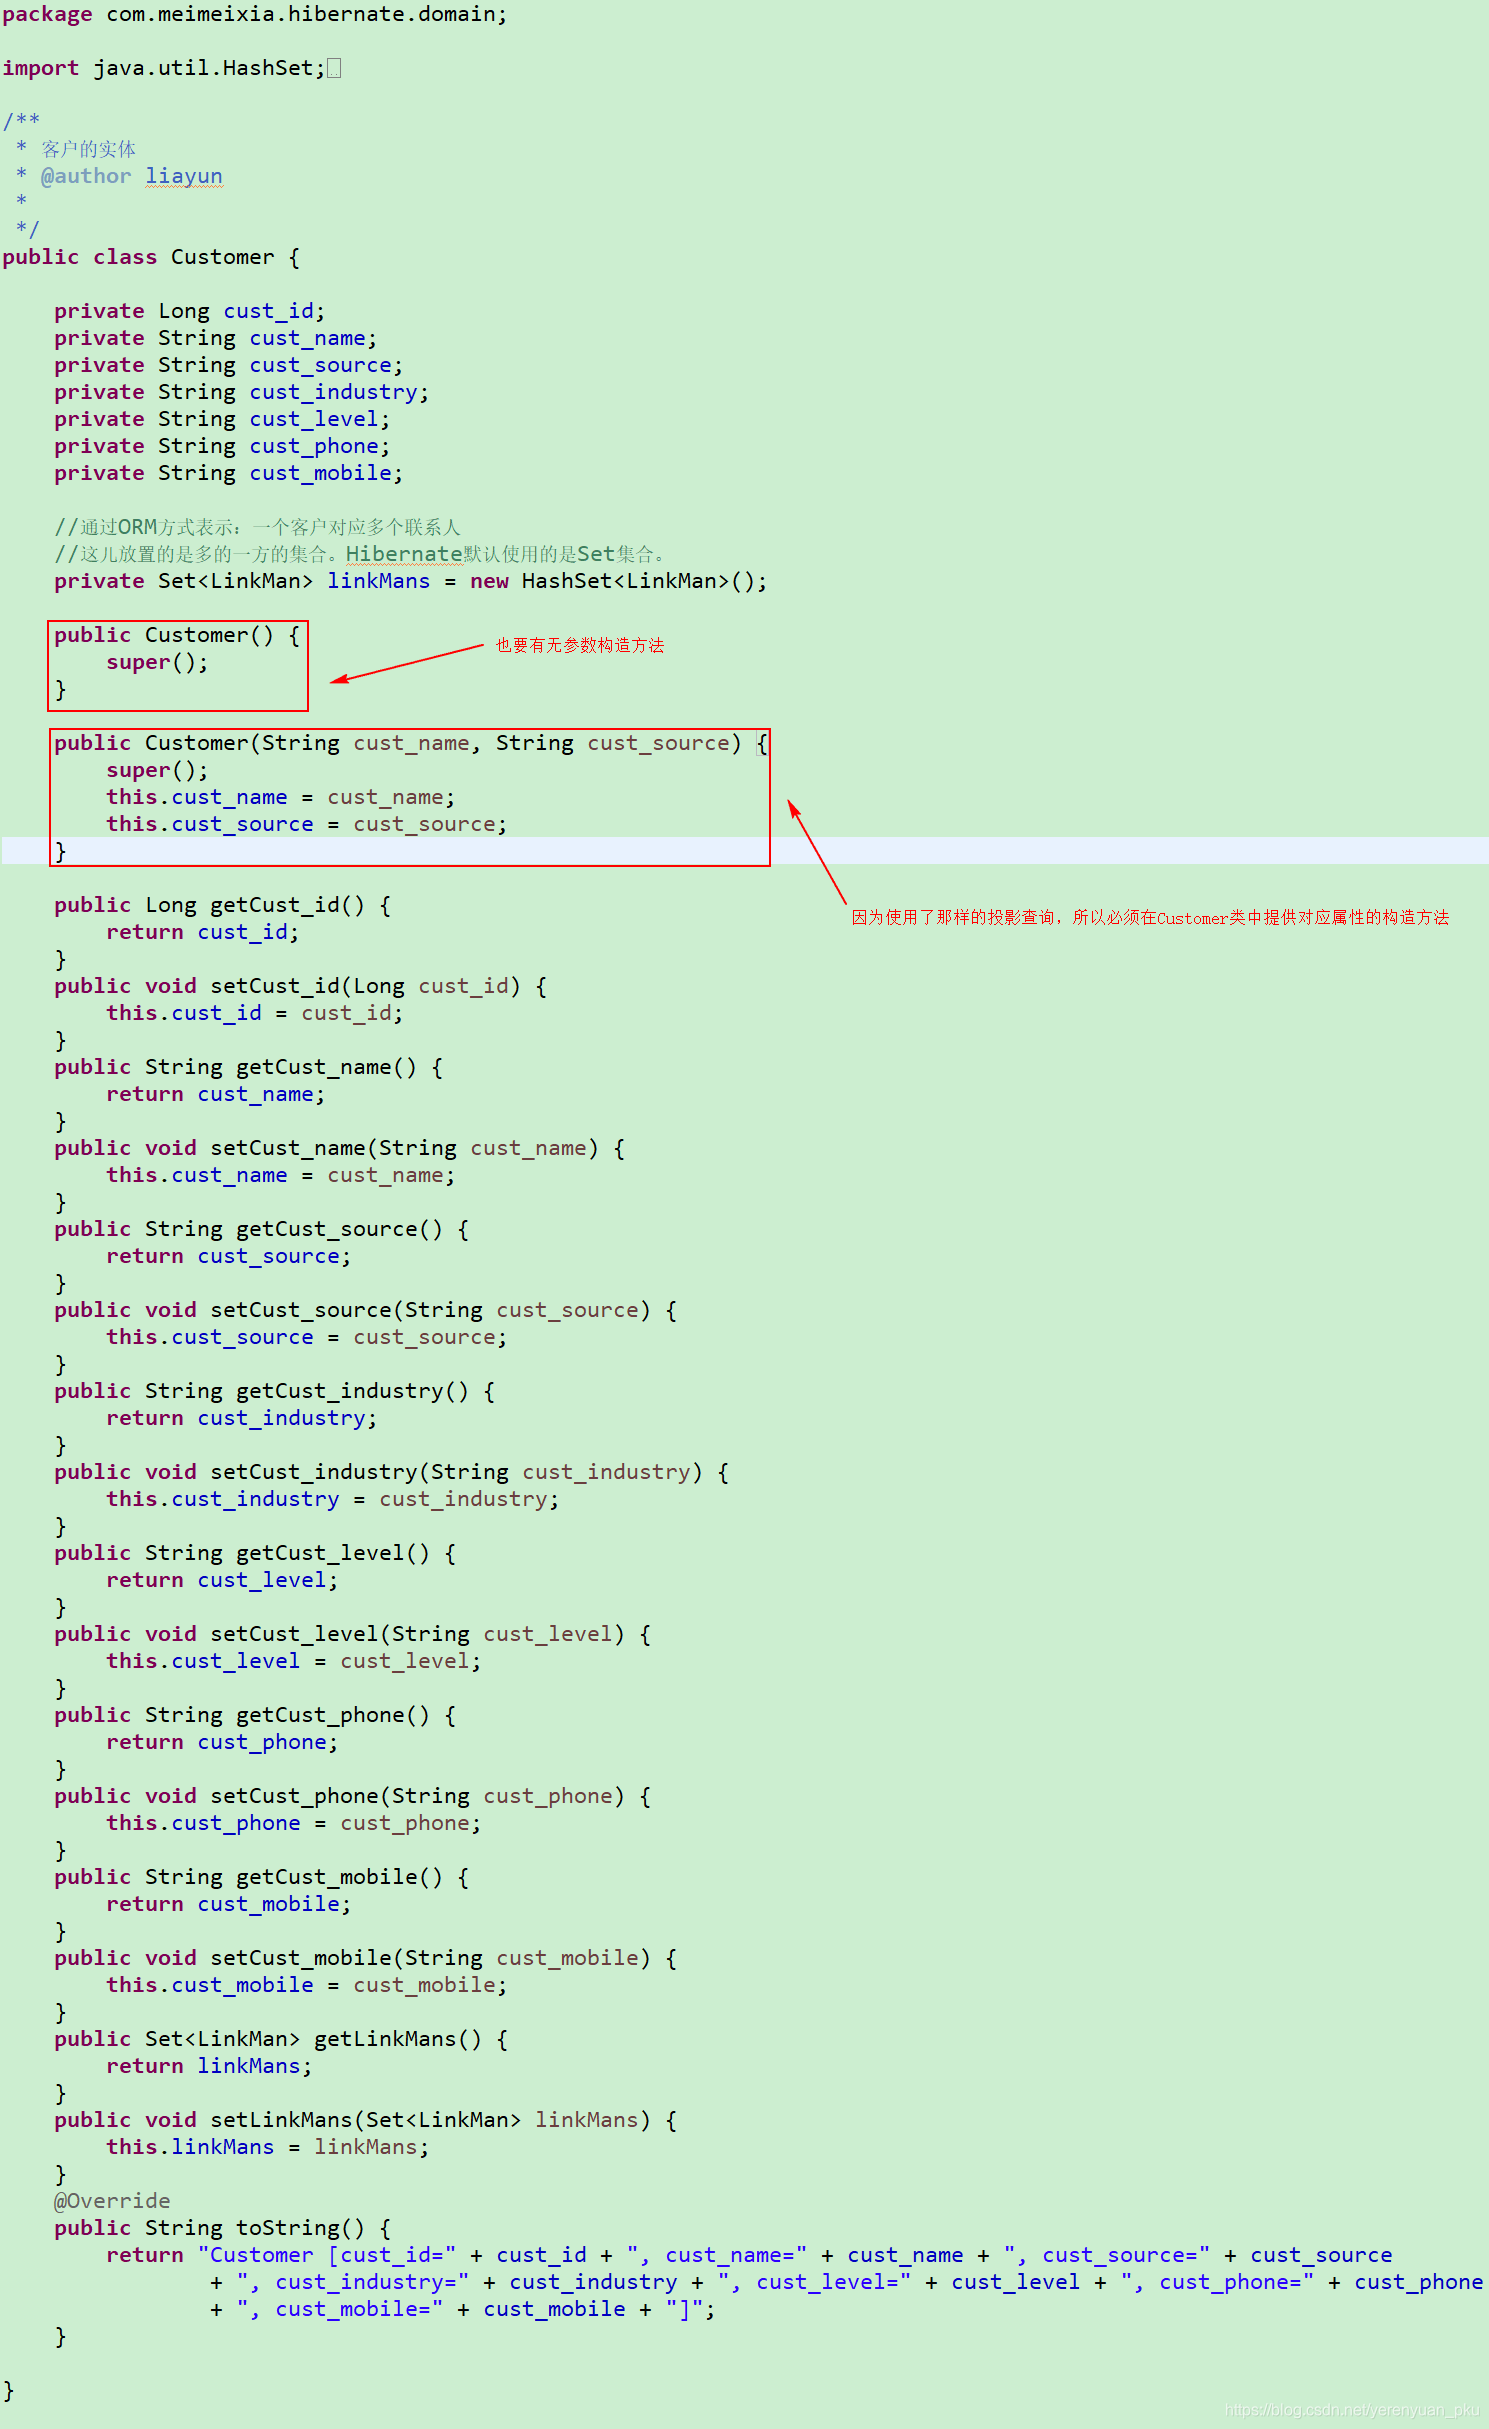1489x2429 pixels.
Task: Click 'public String getCust_mobile()' signature
Action: [262, 1877]
